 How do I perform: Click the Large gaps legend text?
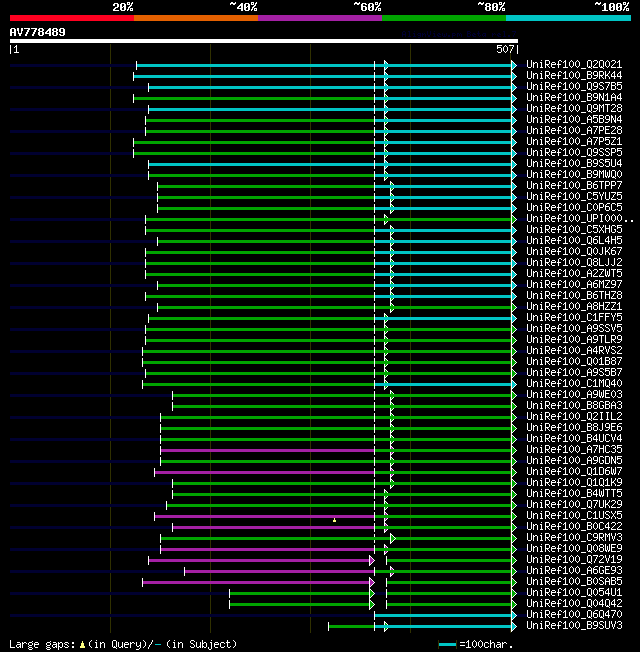[x=123, y=644]
